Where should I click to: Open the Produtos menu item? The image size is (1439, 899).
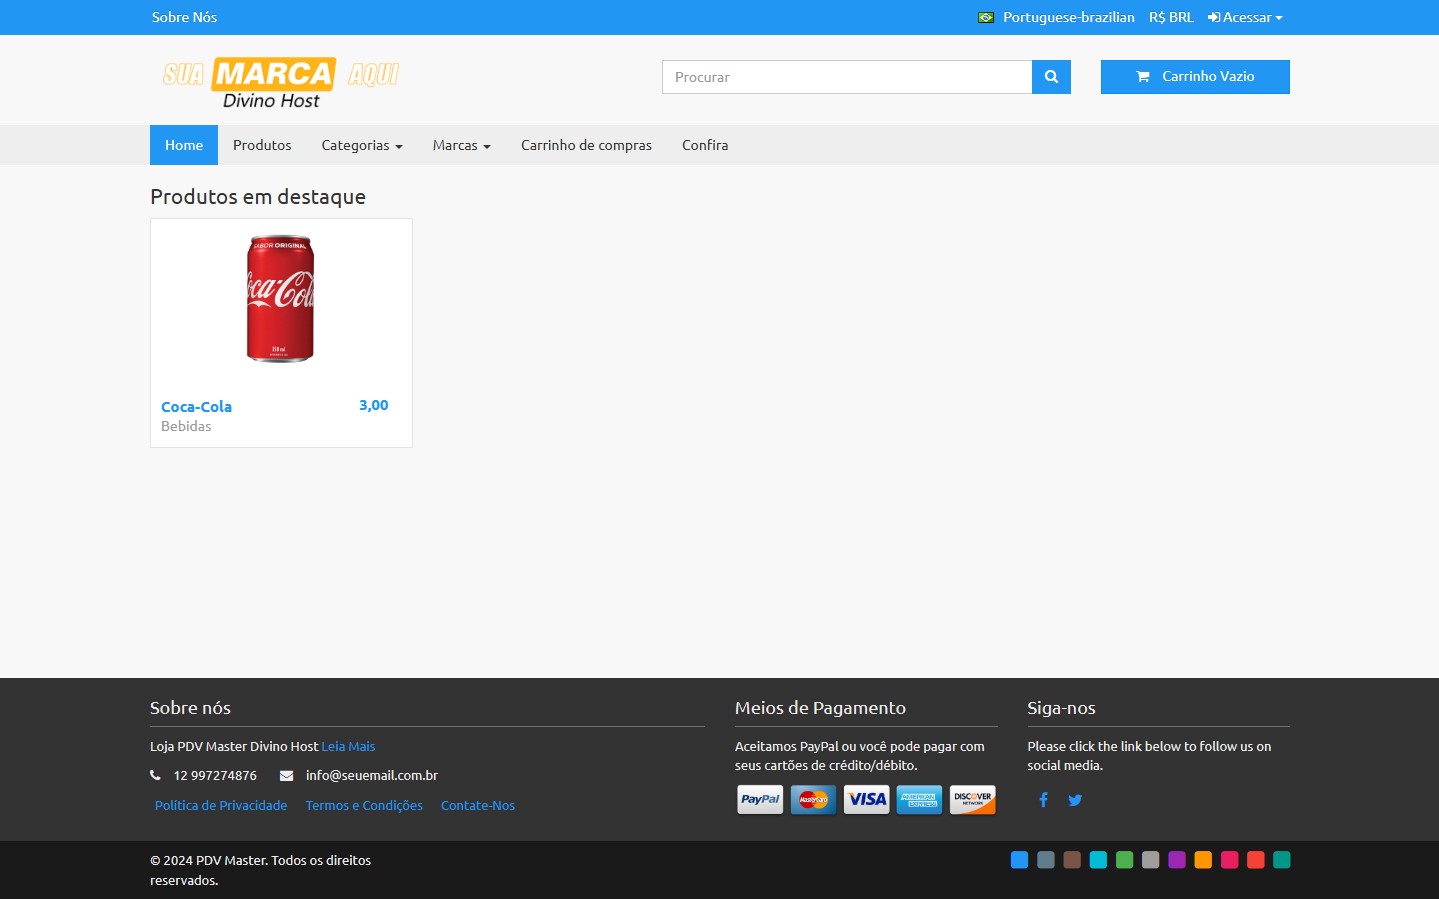pyautogui.click(x=262, y=145)
